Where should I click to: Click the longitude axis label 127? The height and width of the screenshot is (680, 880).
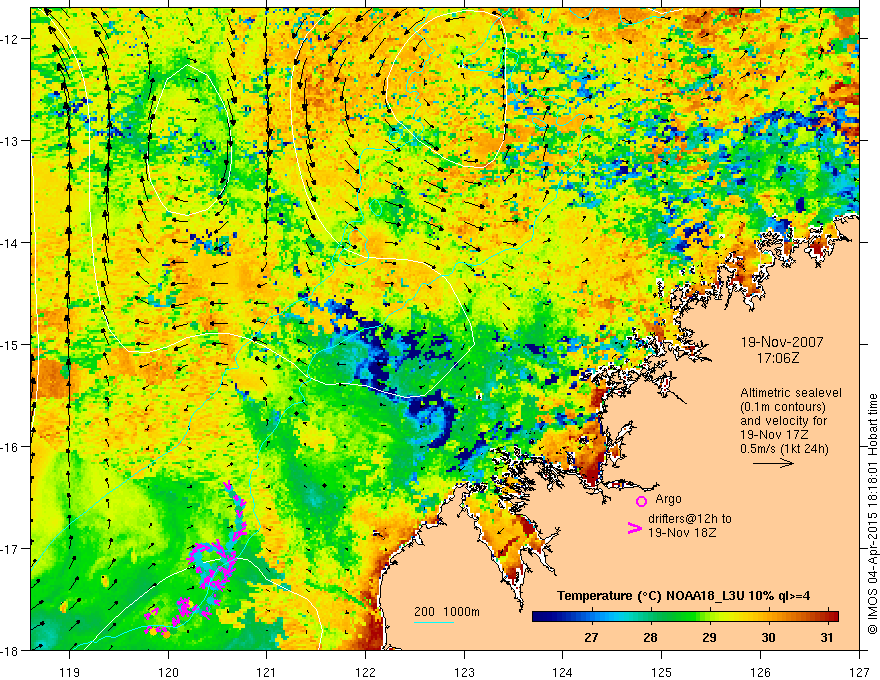[x=859, y=673]
